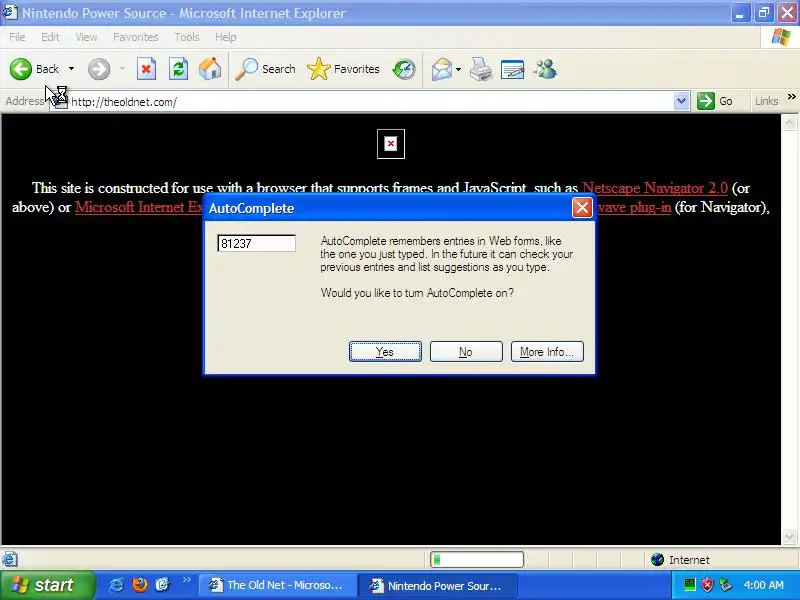
Task: Open the Tools menu
Action: point(187,37)
